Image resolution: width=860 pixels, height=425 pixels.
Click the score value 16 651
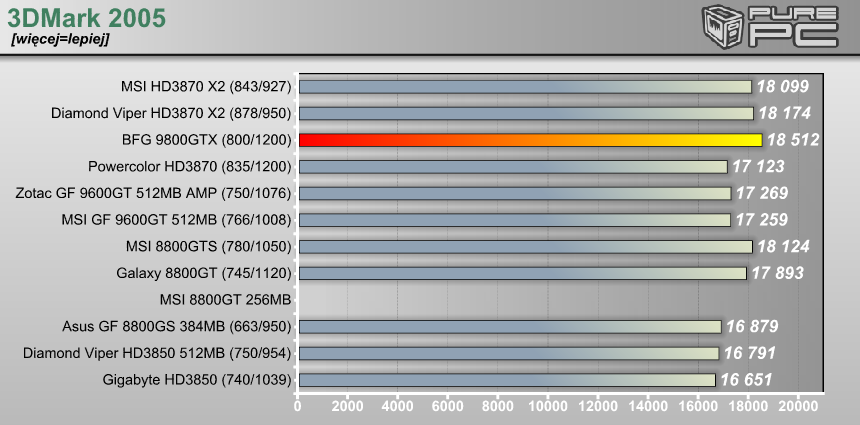[x=746, y=380]
